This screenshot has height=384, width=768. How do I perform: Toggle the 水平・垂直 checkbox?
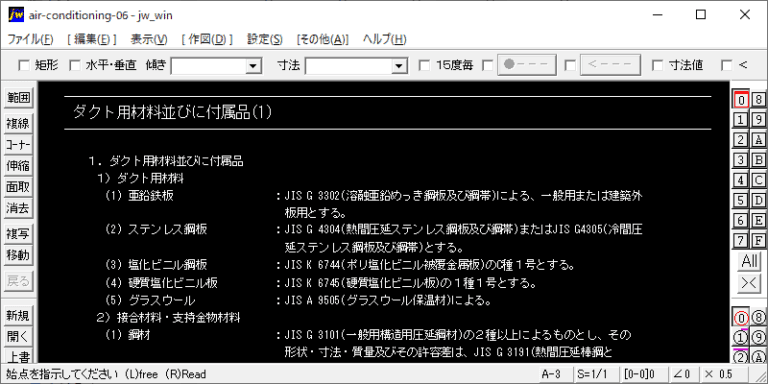pyautogui.click(x=74, y=65)
